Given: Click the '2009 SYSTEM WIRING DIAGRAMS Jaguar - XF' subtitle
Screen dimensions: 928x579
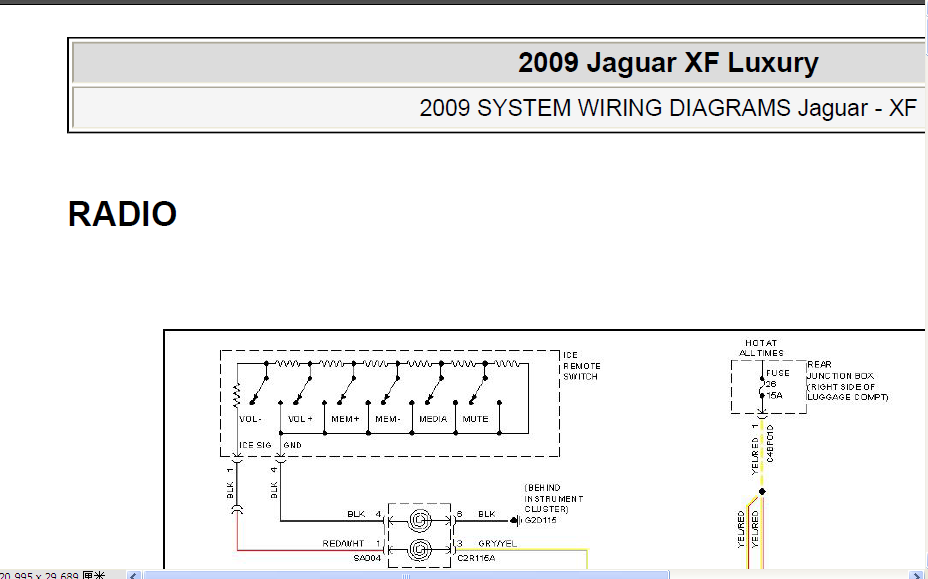Looking at the screenshot, I should point(668,108).
